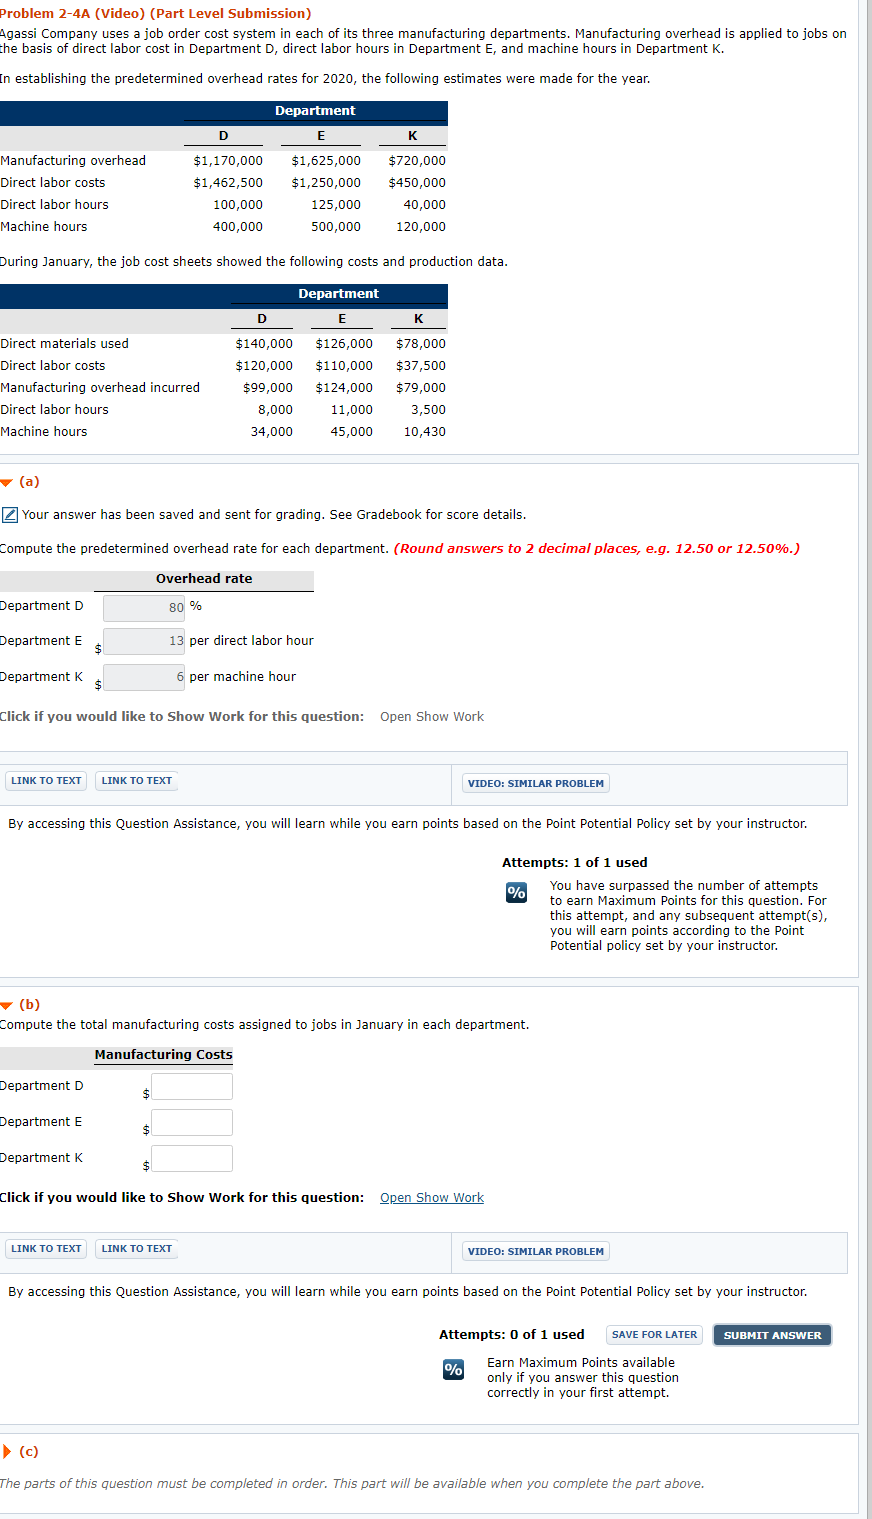This screenshot has width=872, height=1519.
Task: Open Show Work for part (b)
Action: point(431,1197)
